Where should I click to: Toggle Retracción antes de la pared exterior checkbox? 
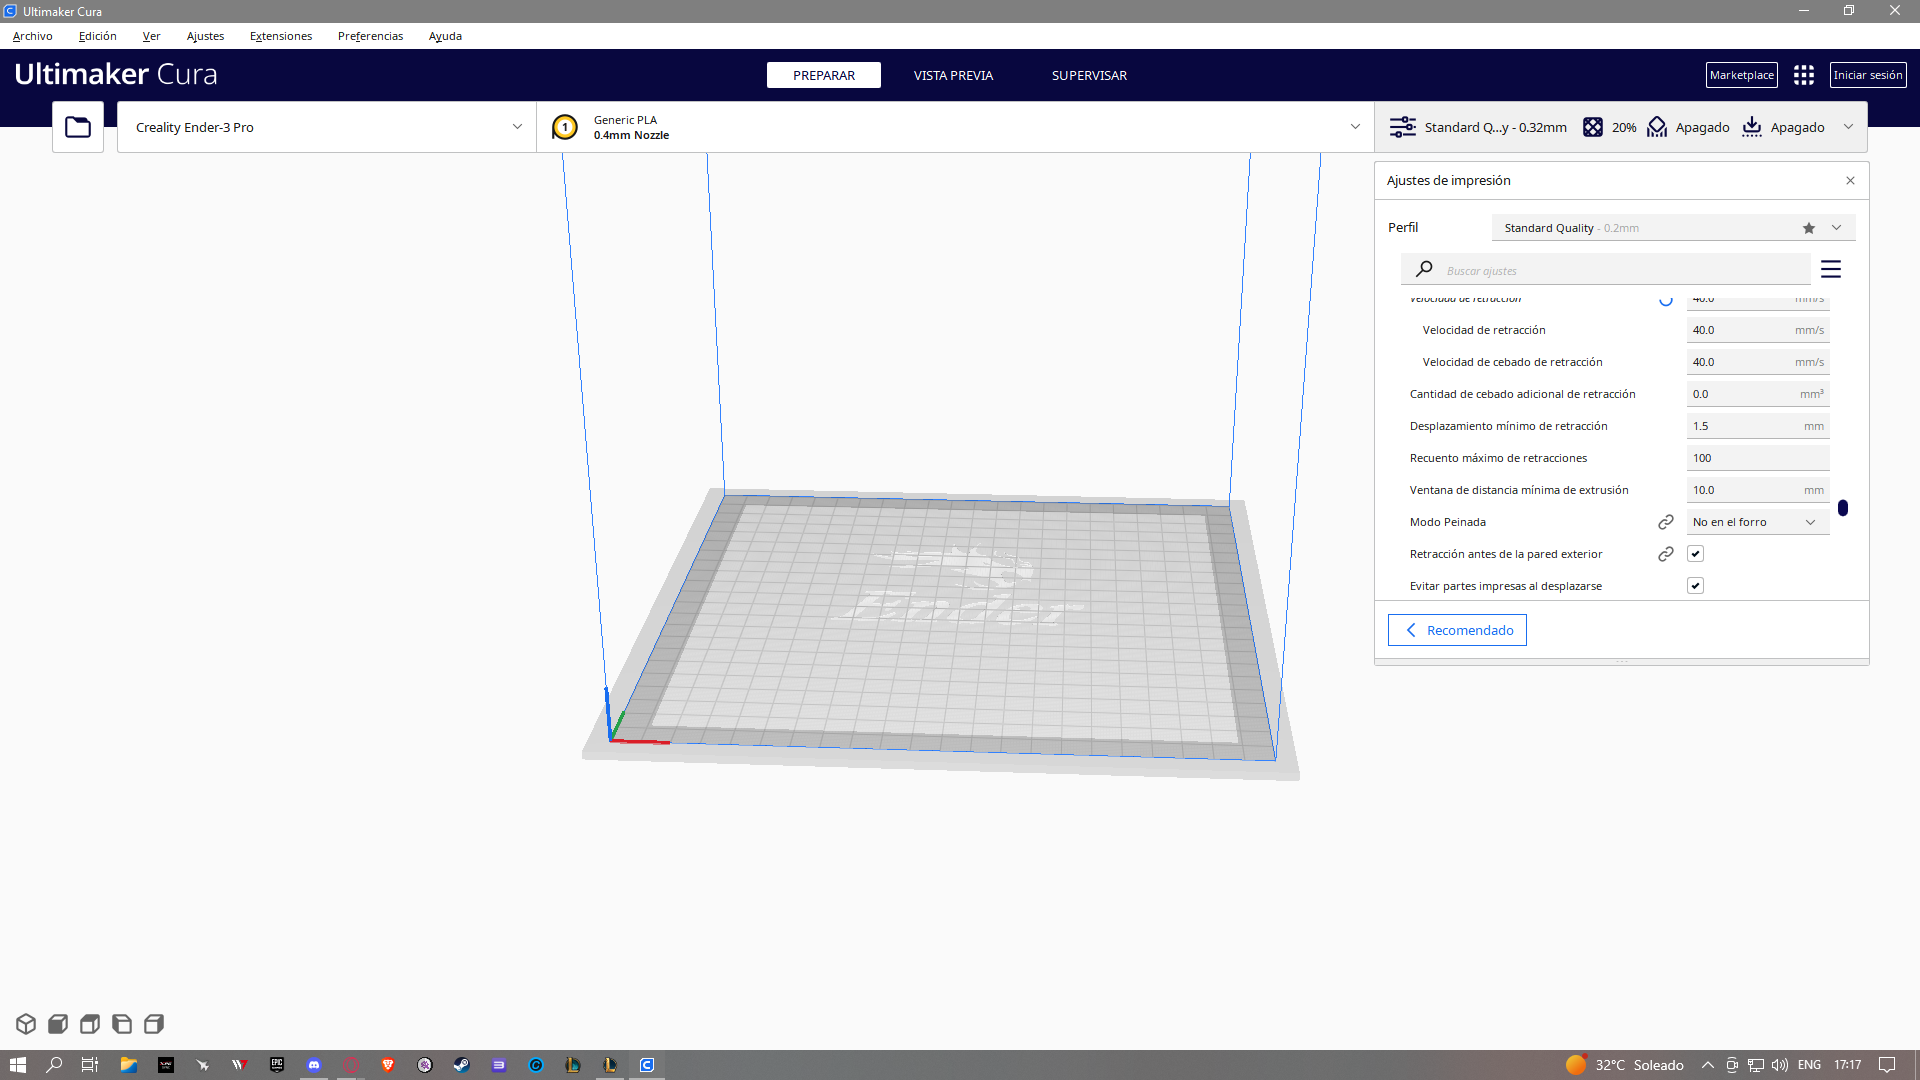click(x=1696, y=554)
